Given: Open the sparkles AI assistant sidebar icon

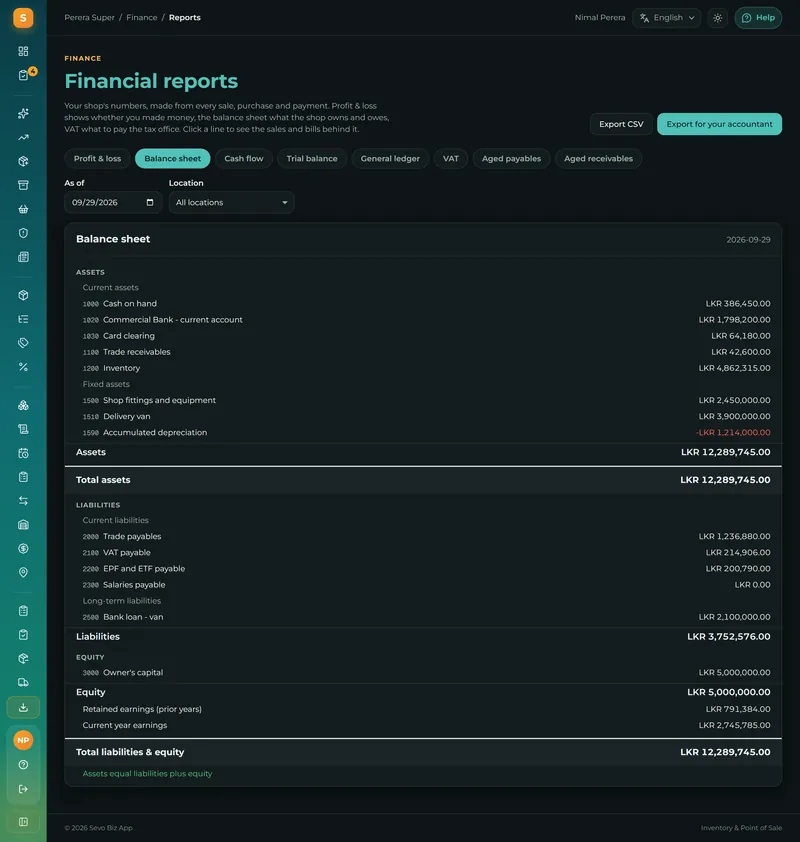Looking at the screenshot, I should click(x=23, y=113).
